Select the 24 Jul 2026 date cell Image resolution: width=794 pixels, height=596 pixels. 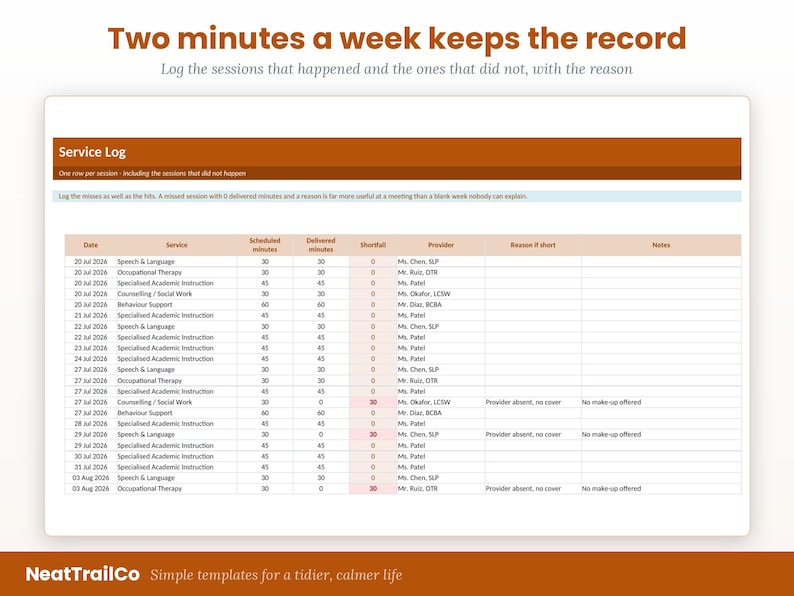pos(91,359)
